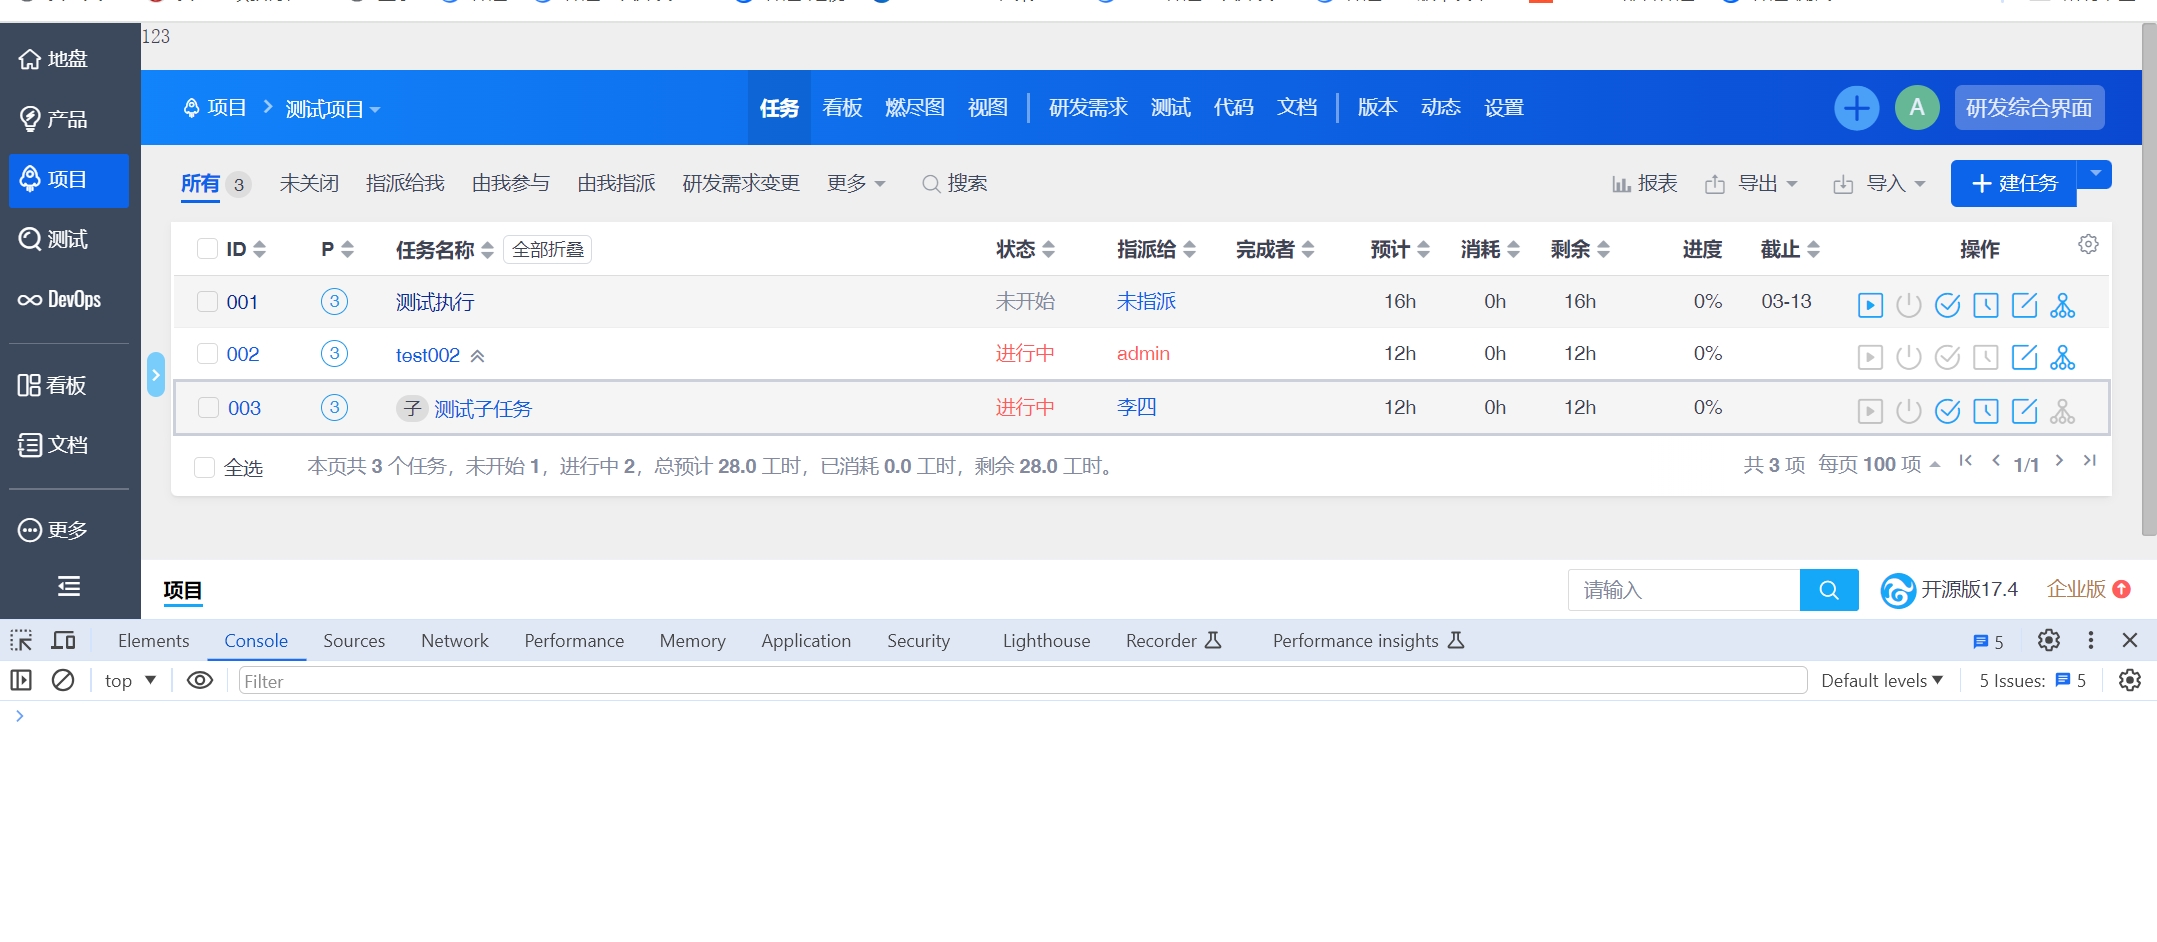
Task: Click the create subtask icon for task 002
Action: coord(2062,357)
